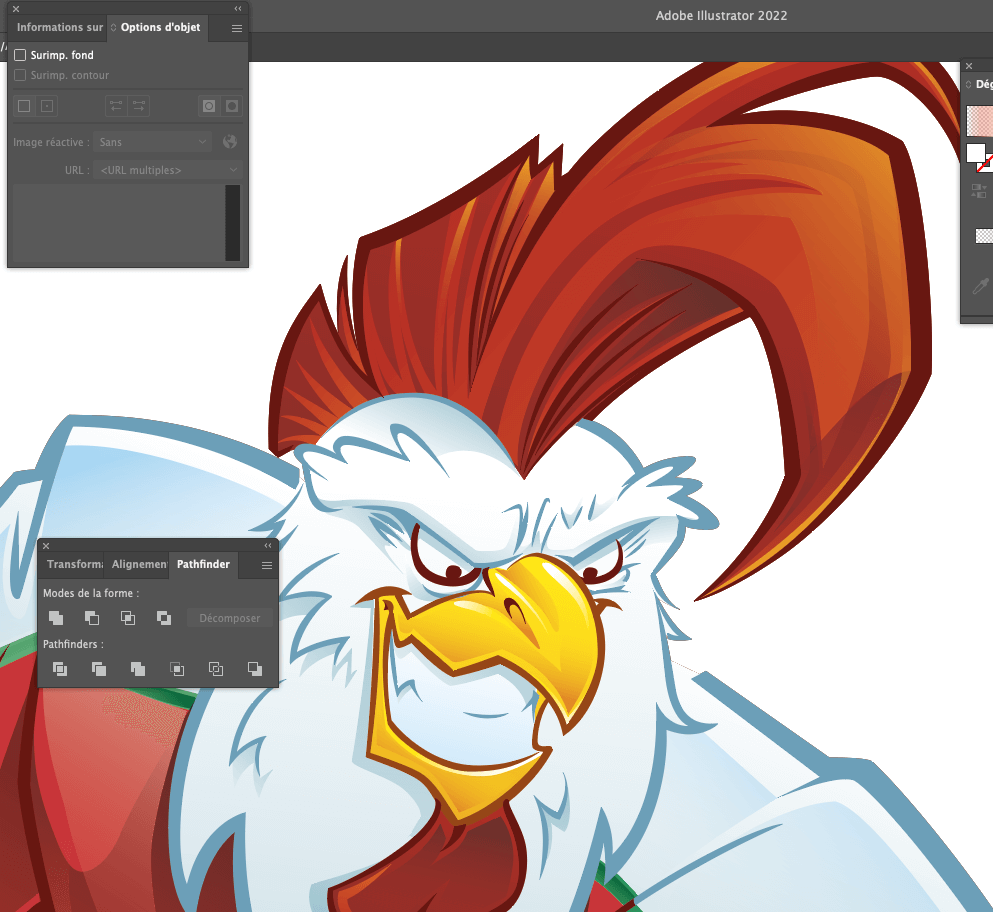Switch to the Alignement tab

pyautogui.click(x=139, y=565)
